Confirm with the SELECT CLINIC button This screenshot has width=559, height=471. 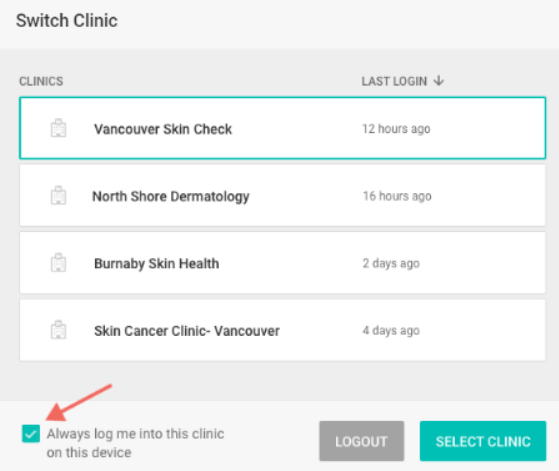(x=483, y=441)
